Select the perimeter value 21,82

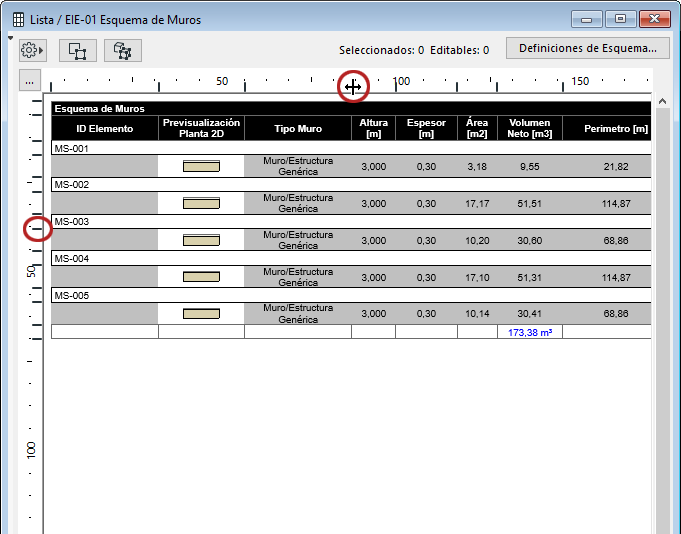coord(616,166)
